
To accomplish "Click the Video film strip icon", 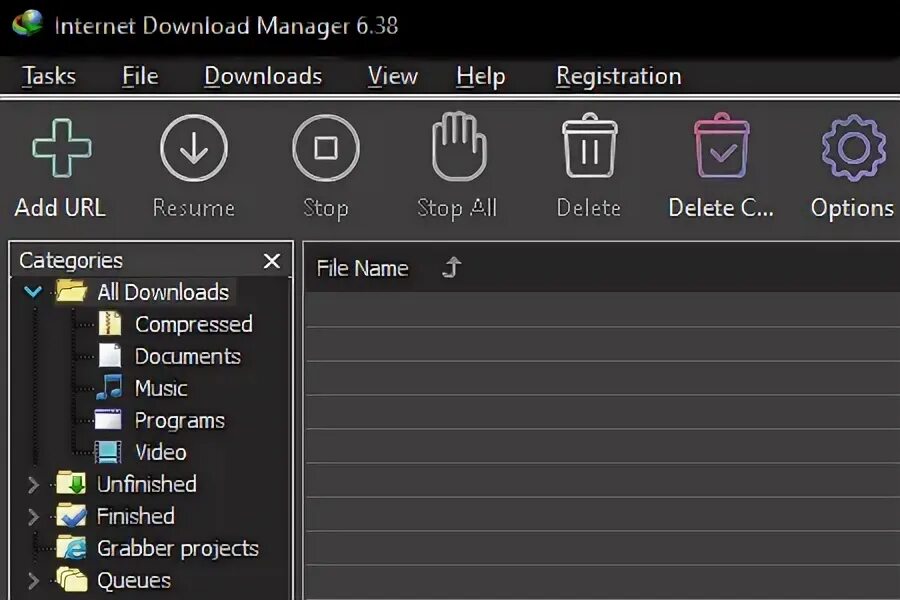I will 108,451.
